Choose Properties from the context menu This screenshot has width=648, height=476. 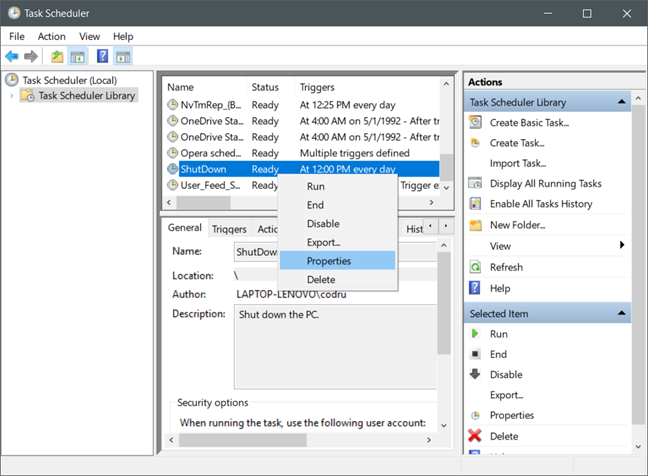337,261
